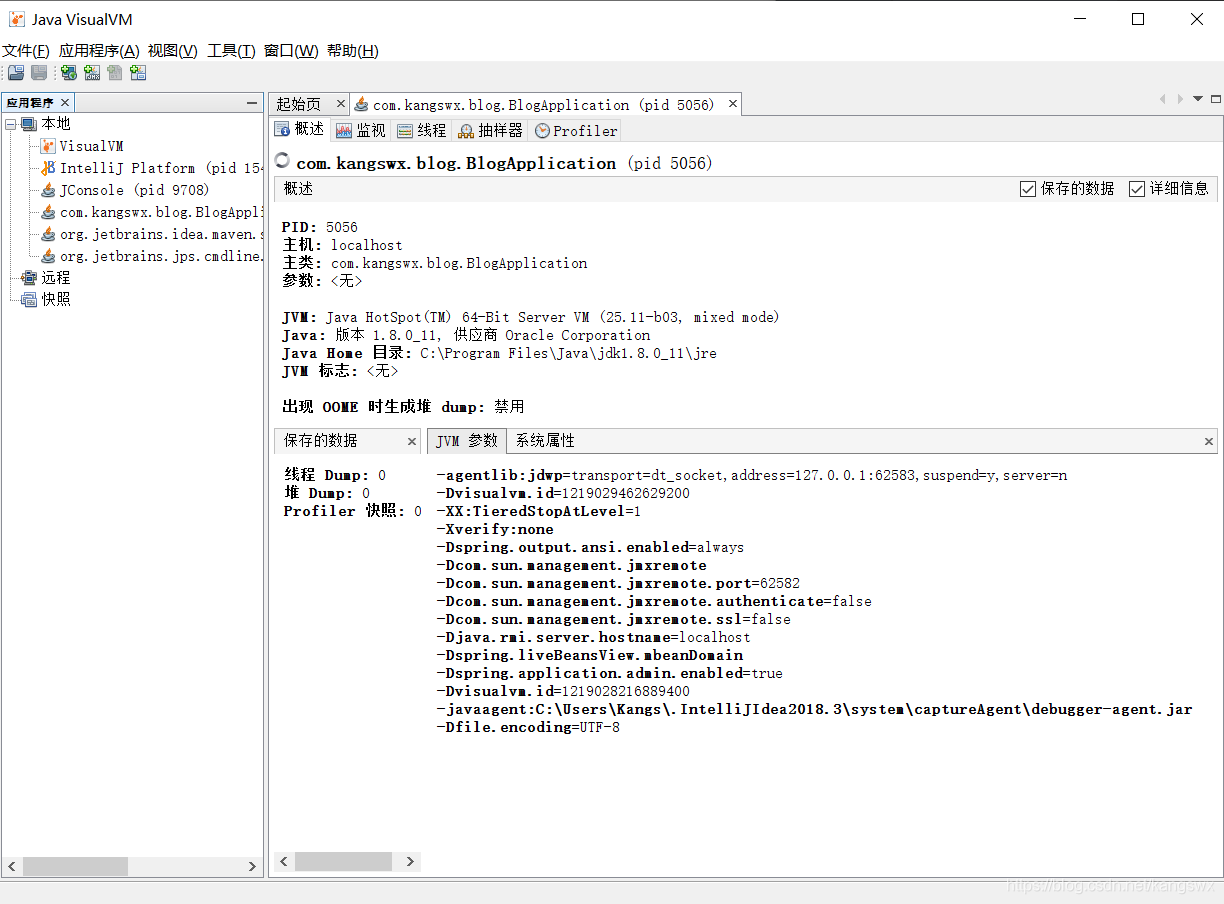Image resolution: width=1224 pixels, height=904 pixels.
Task: Click the -Dfile.encoding=UTF-8 argument line
Action: pyautogui.click(x=528, y=727)
